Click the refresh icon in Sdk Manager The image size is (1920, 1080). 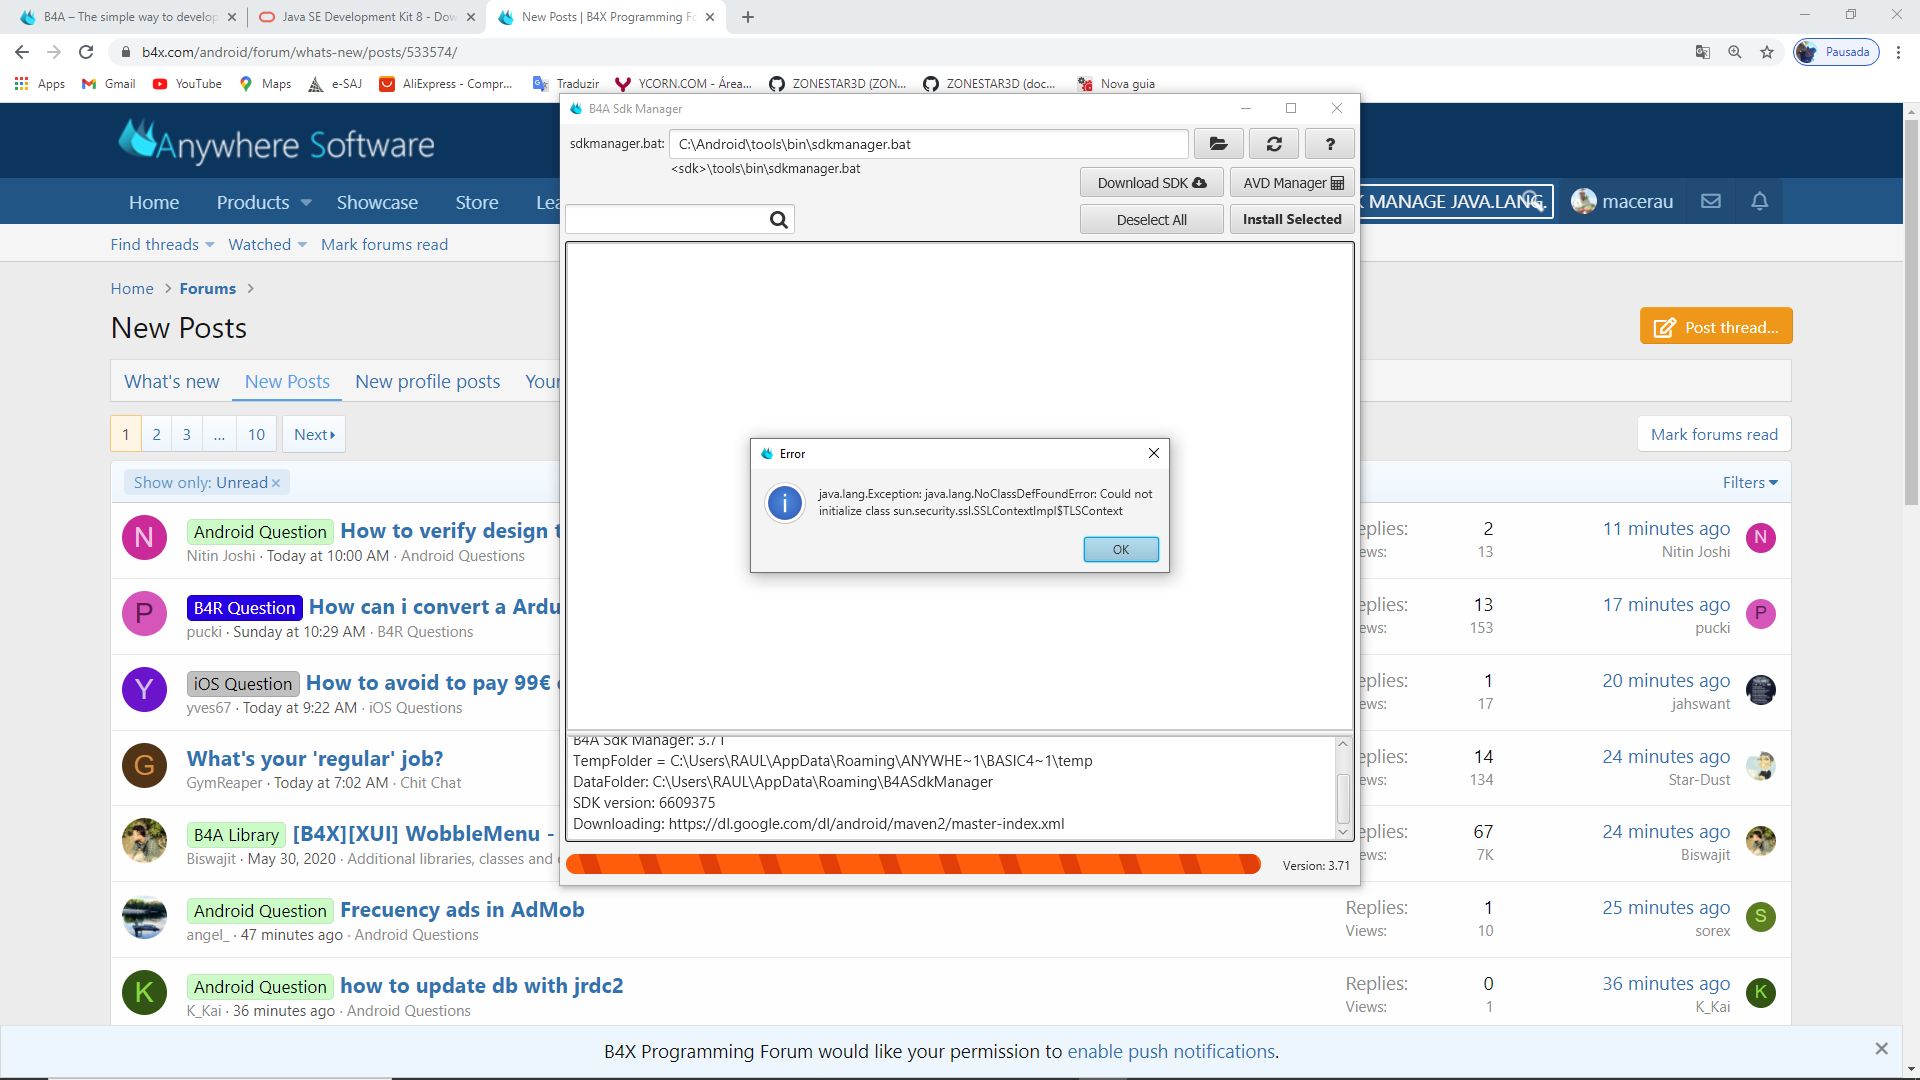(x=1274, y=144)
